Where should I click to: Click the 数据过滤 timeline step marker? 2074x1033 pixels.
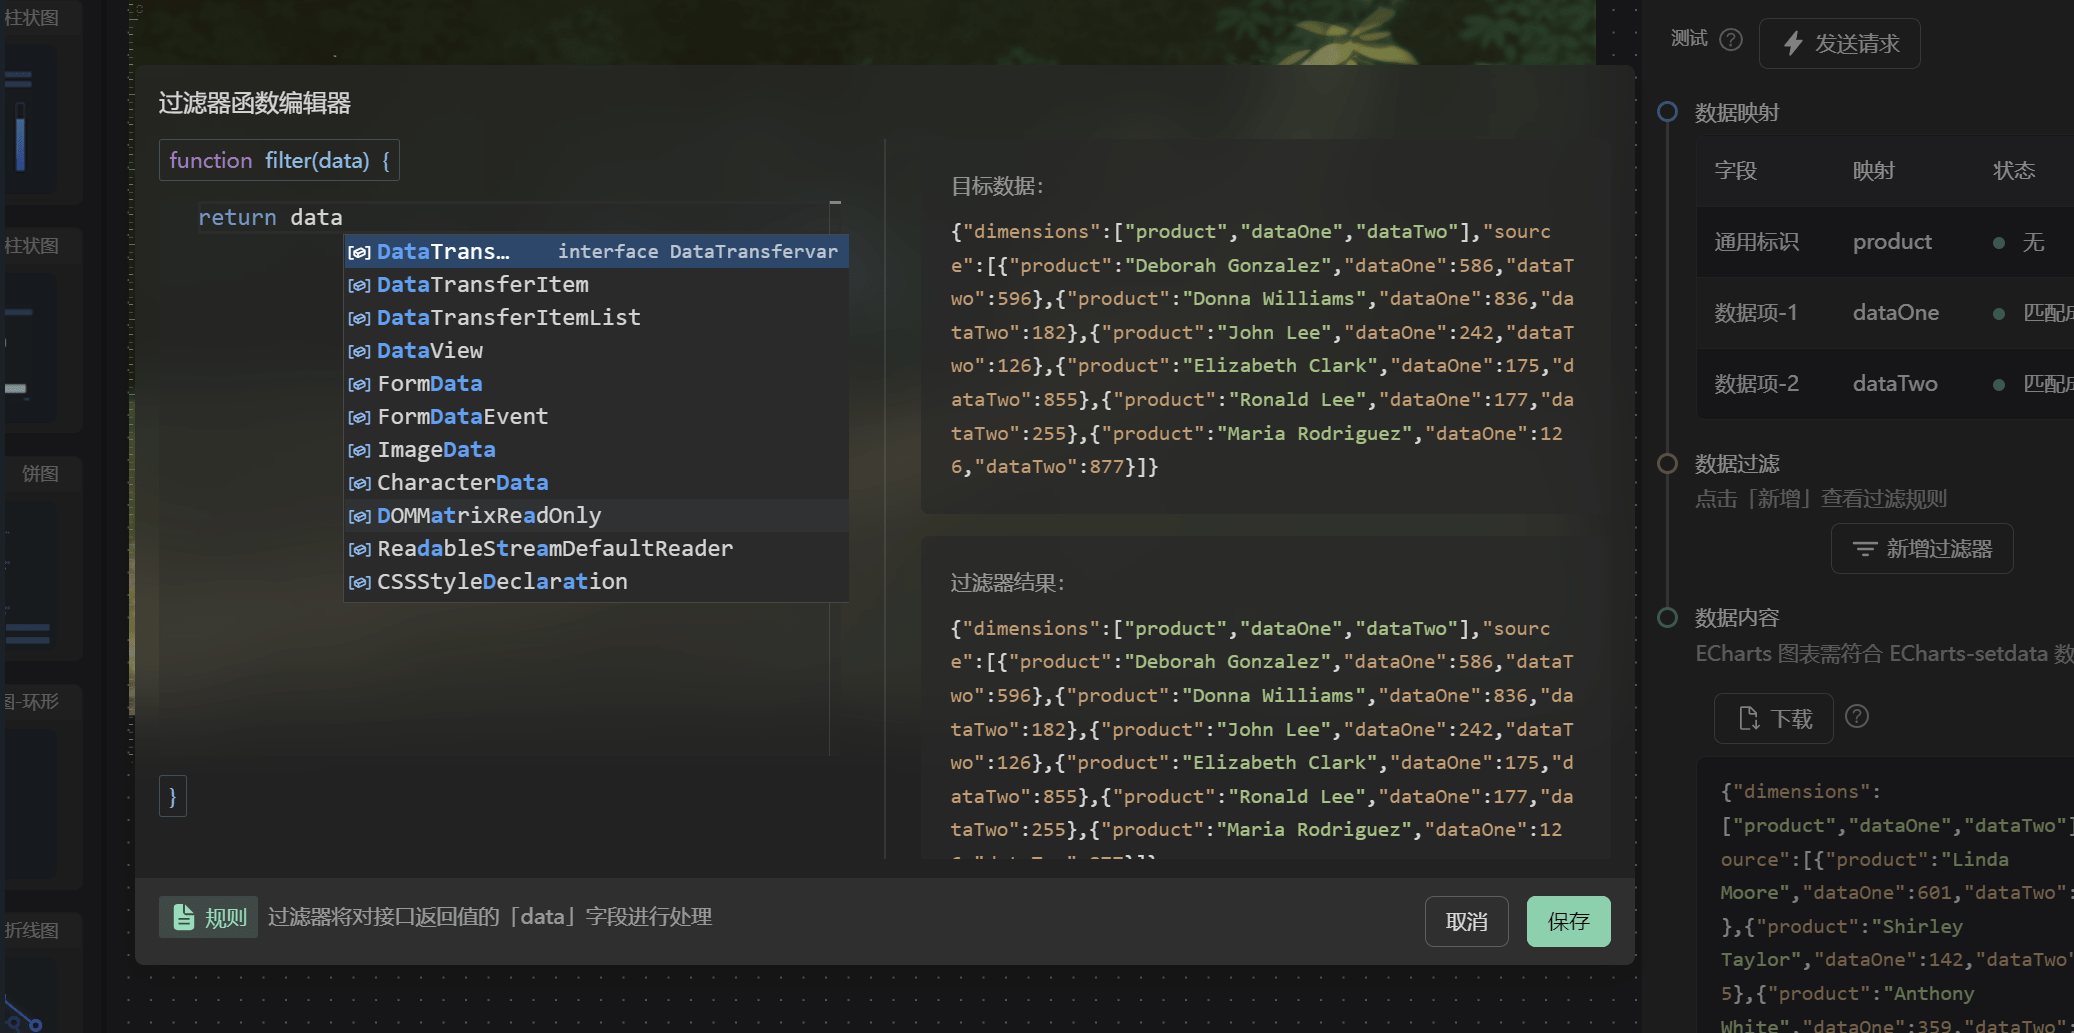1667,463
